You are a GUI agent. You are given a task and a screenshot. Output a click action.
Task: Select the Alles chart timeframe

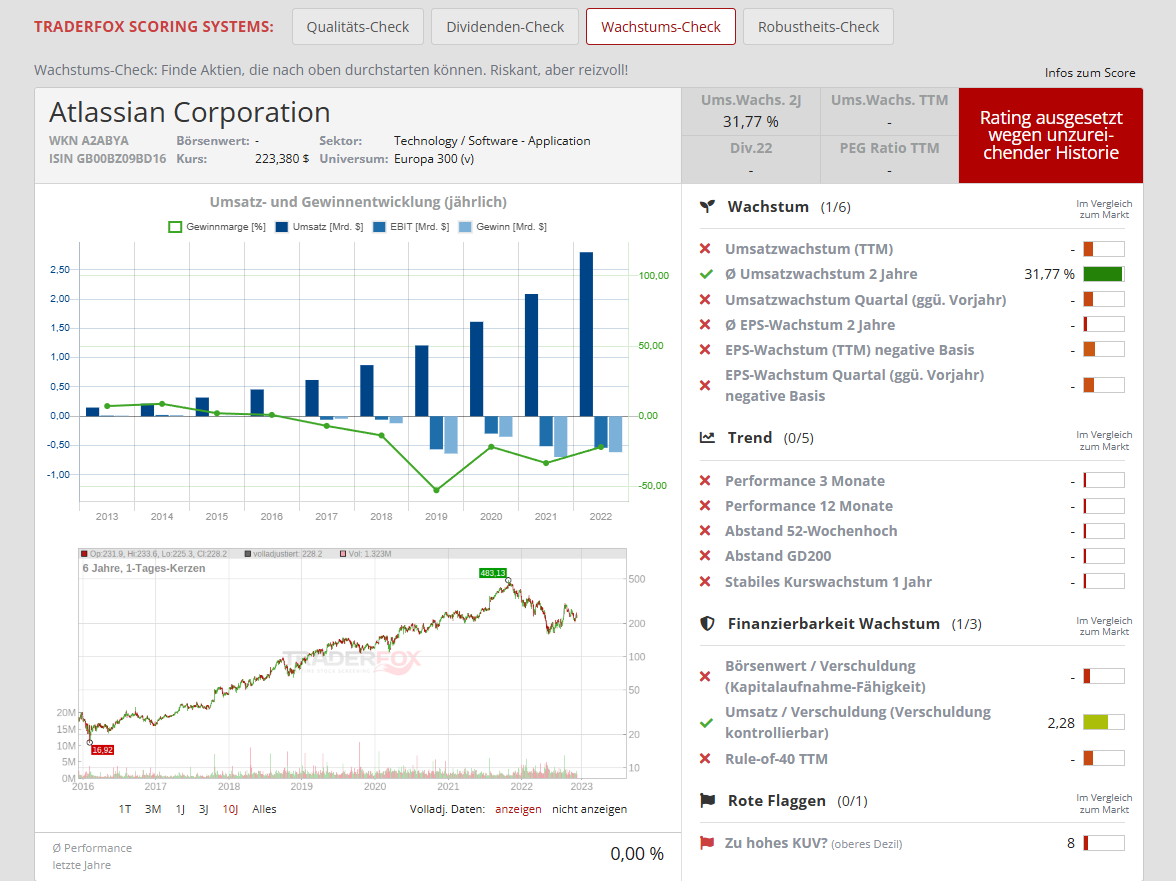click(x=264, y=809)
